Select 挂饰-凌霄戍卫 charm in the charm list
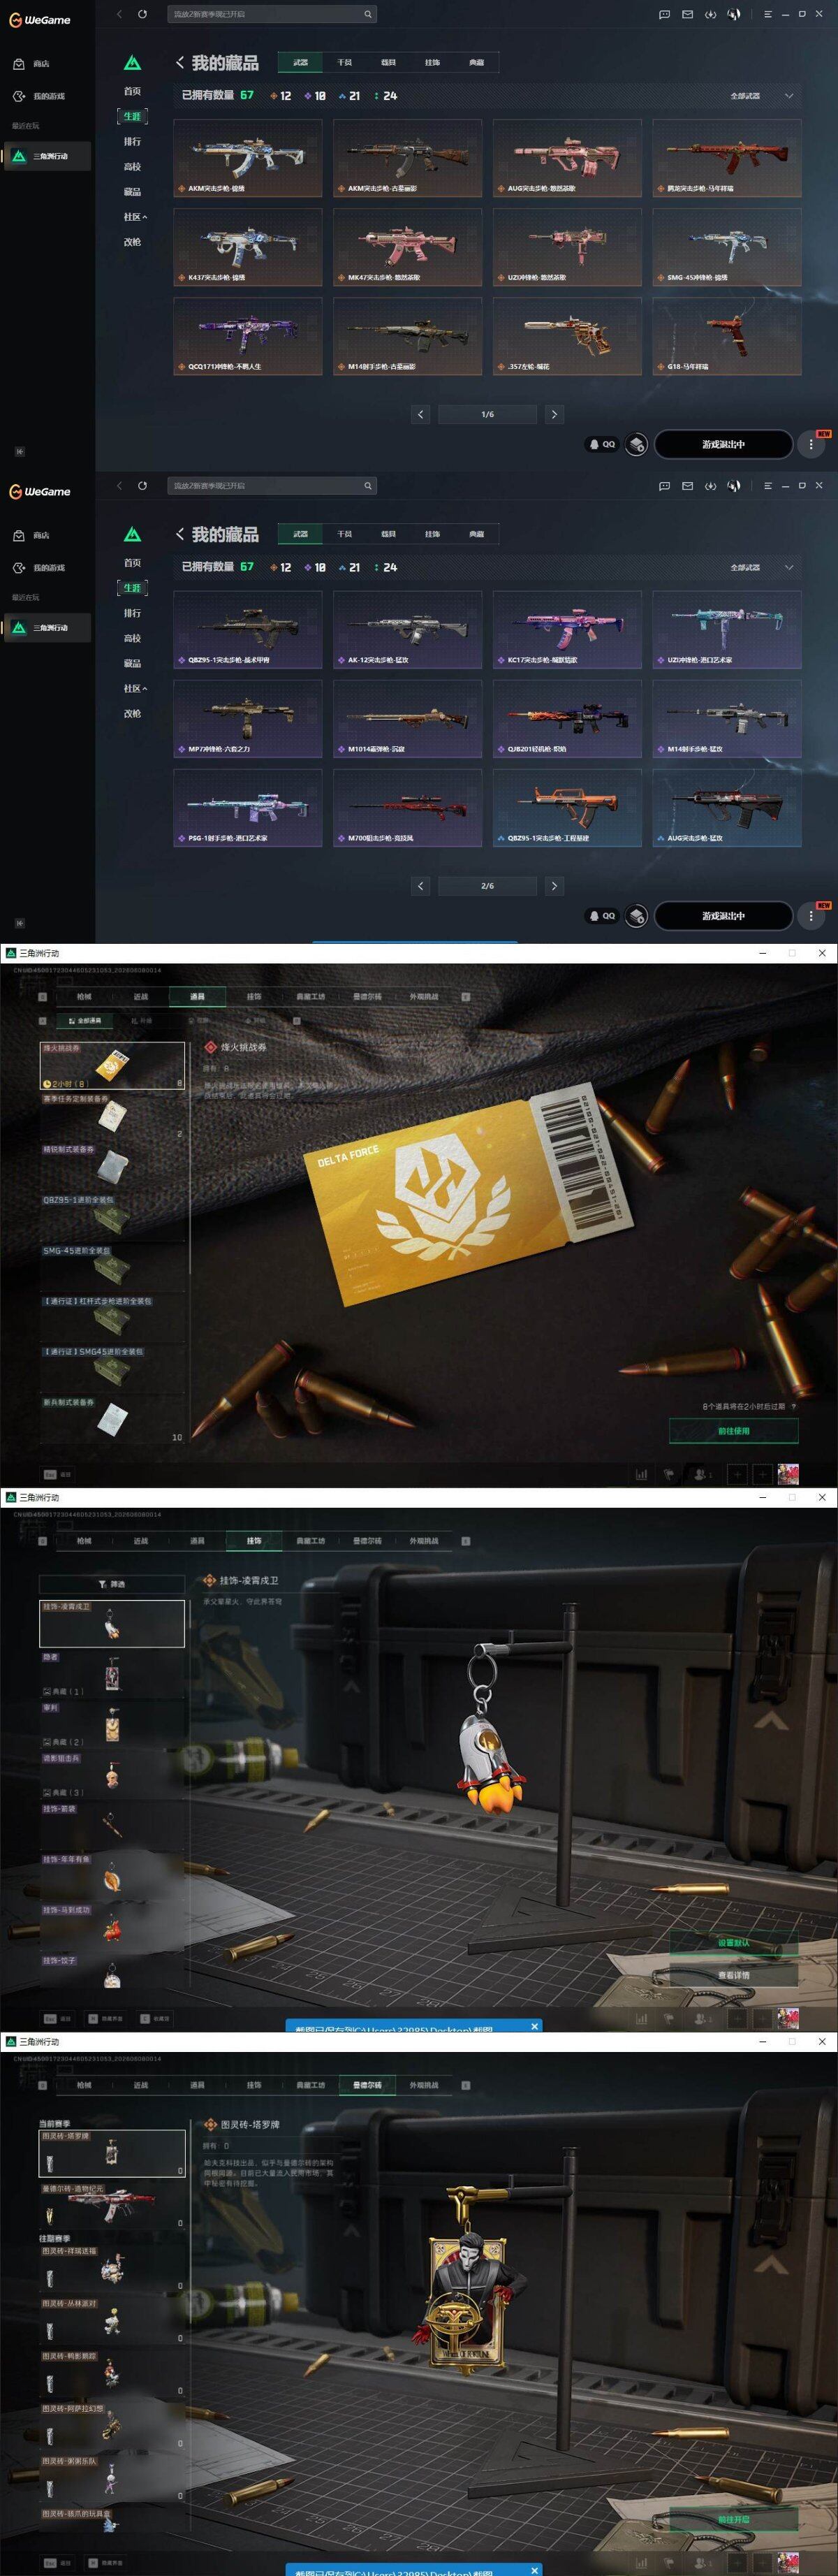Image resolution: width=838 pixels, height=2576 pixels. [112, 1623]
